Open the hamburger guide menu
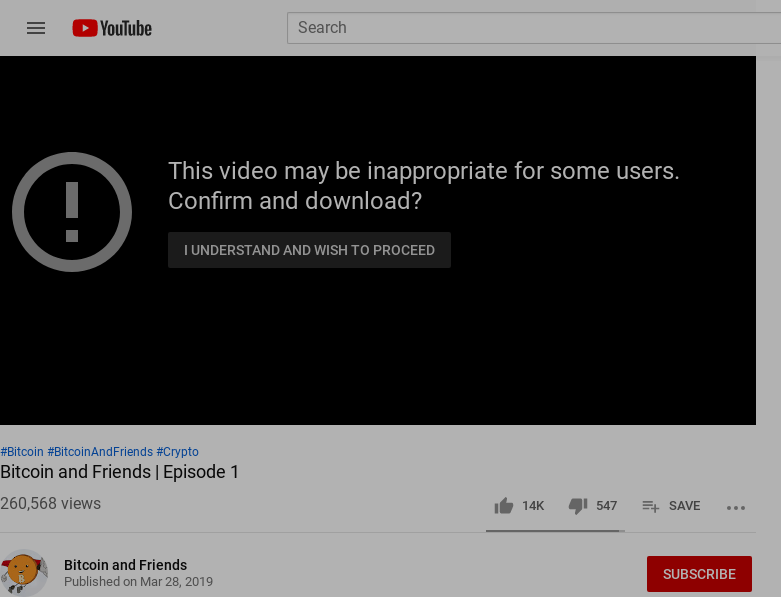Screen dimensions: 781x597 coord(36,28)
